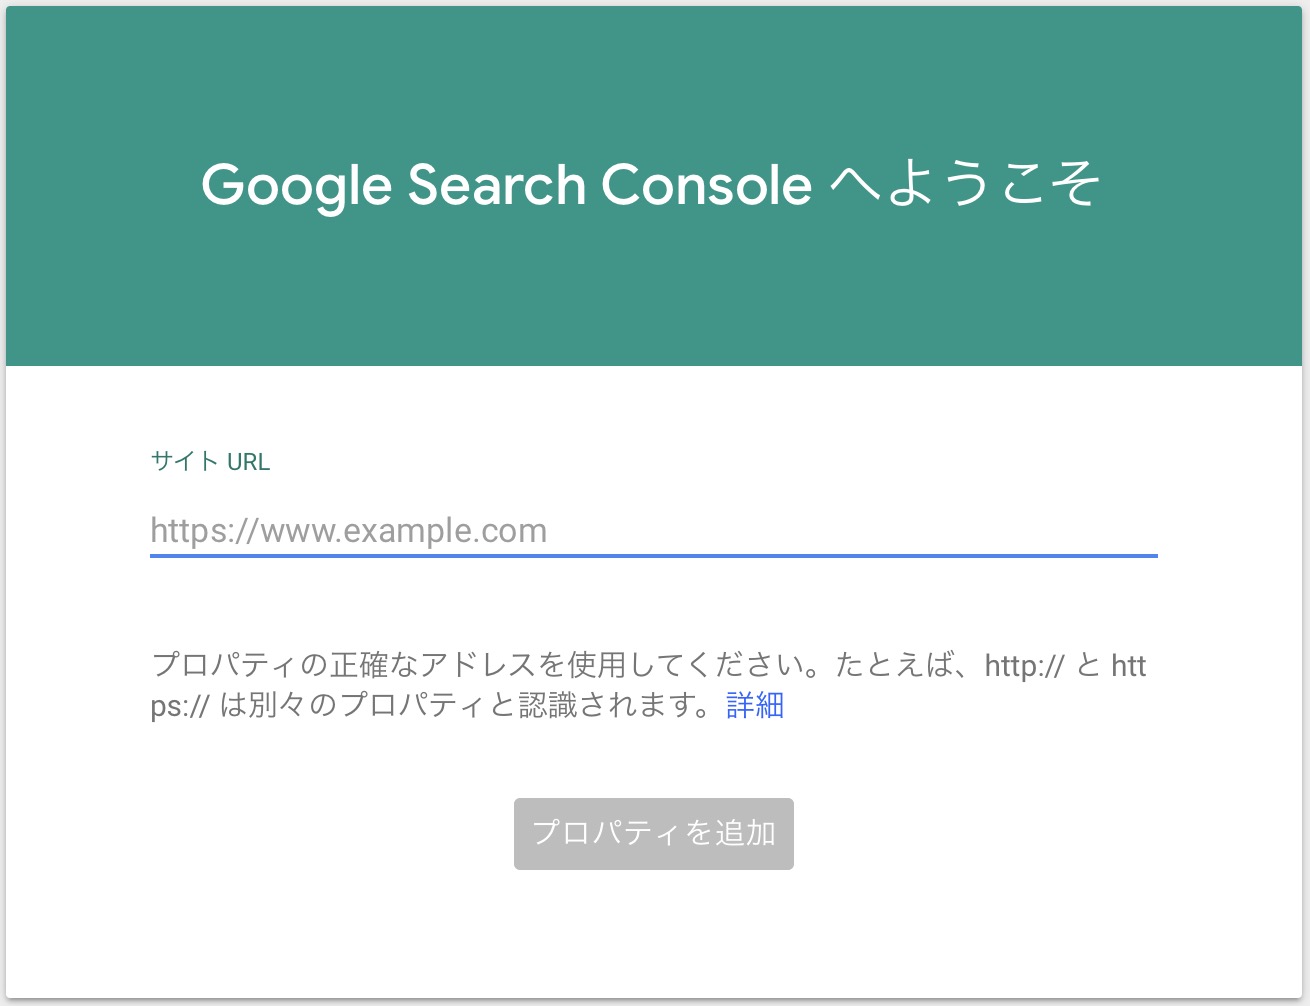Click the プロパティを追加 button
This screenshot has width=1310, height=1006.
654,833
